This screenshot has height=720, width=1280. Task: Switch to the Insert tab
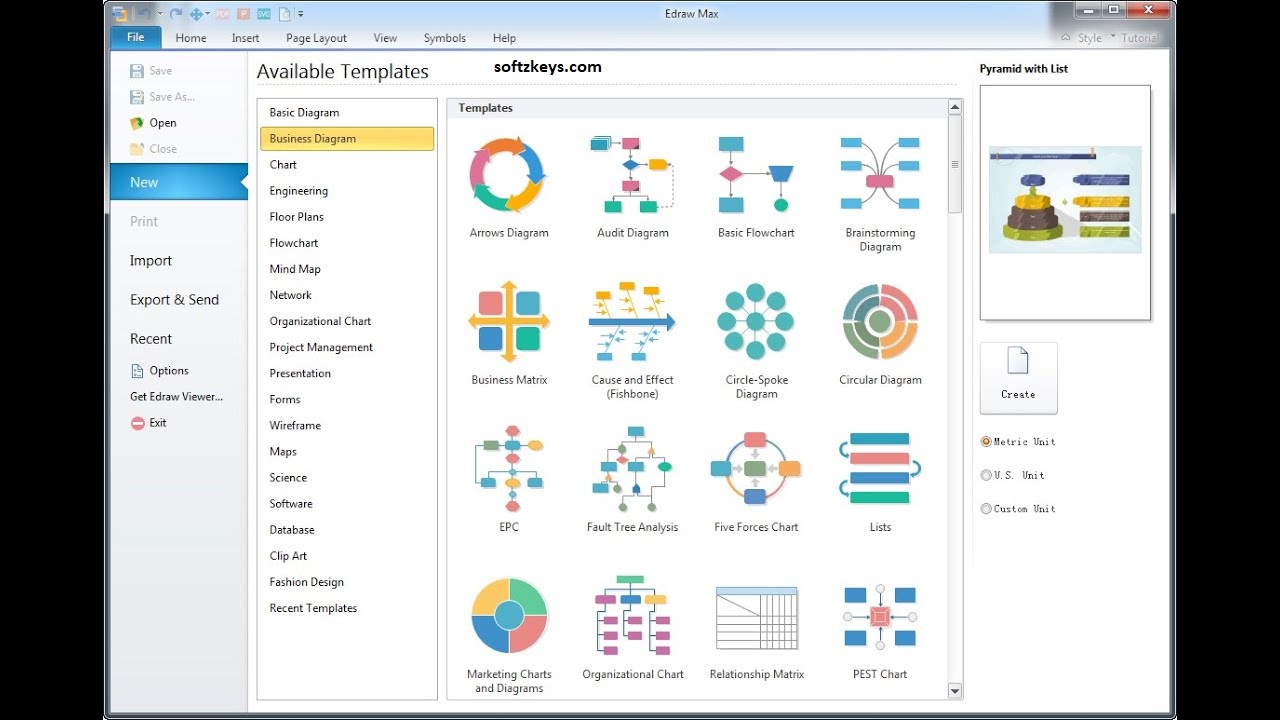pos(245,38)
